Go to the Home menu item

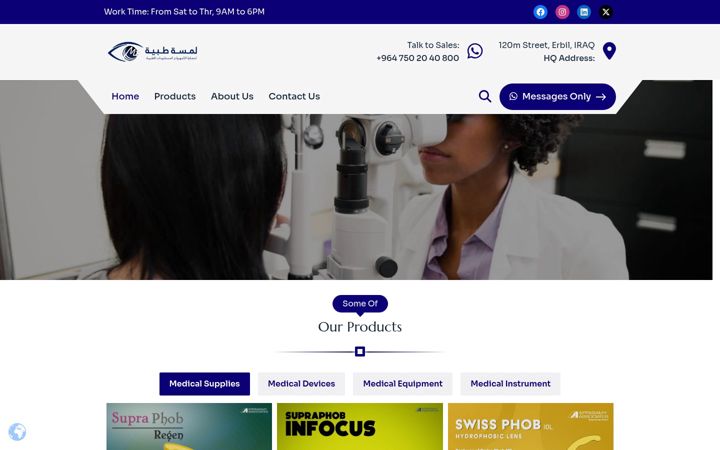(125, 96)
